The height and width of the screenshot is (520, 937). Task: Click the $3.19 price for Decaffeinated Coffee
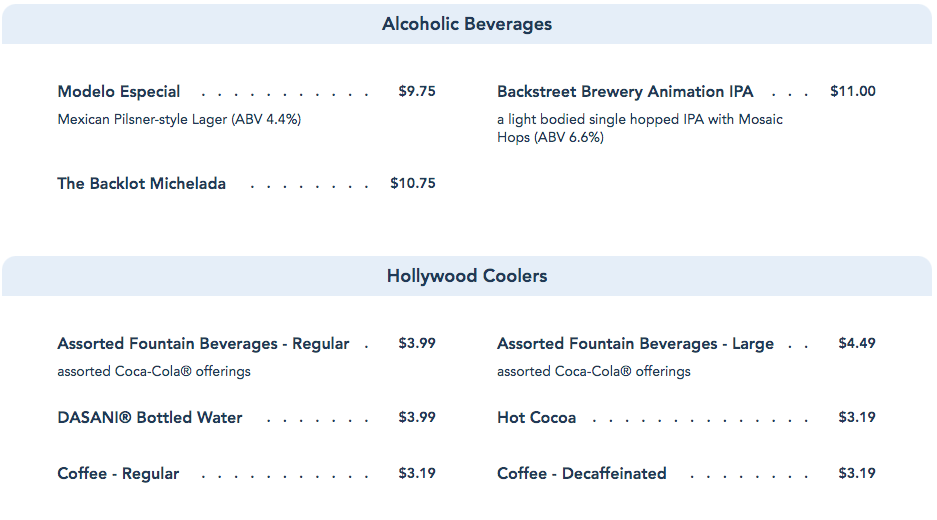(857, 474)
